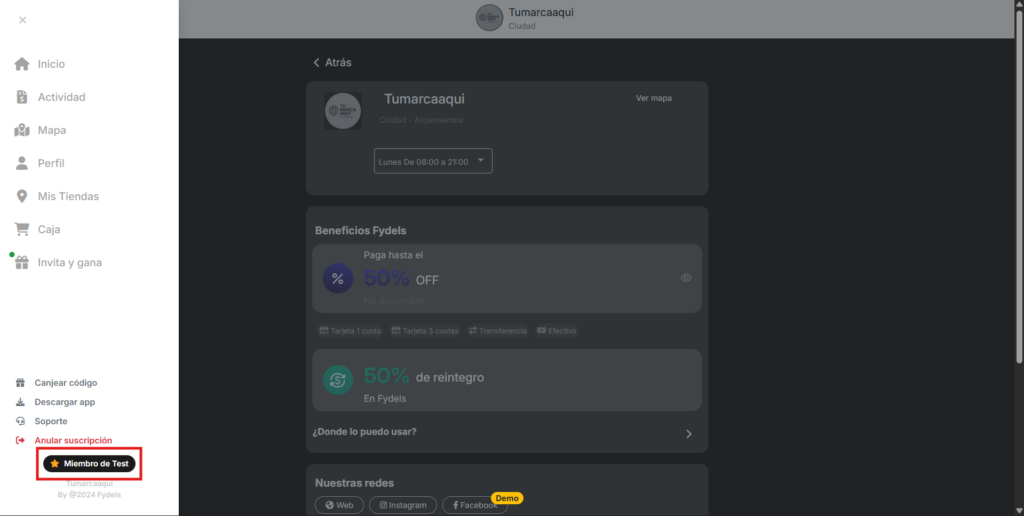
Task: Click the percent discount icon
Action: (x=338, y=278)
